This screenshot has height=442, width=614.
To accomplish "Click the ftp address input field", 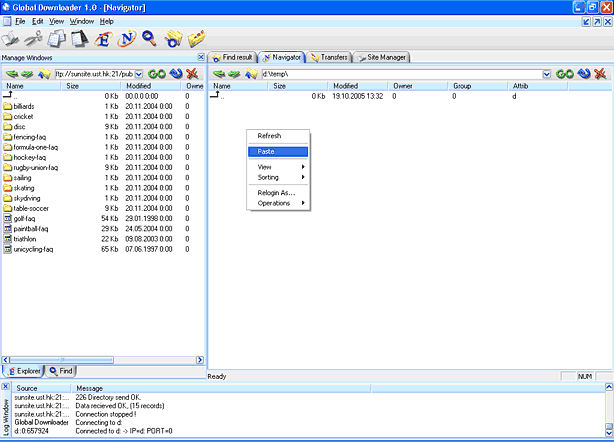I will click(x=95, y=74).
